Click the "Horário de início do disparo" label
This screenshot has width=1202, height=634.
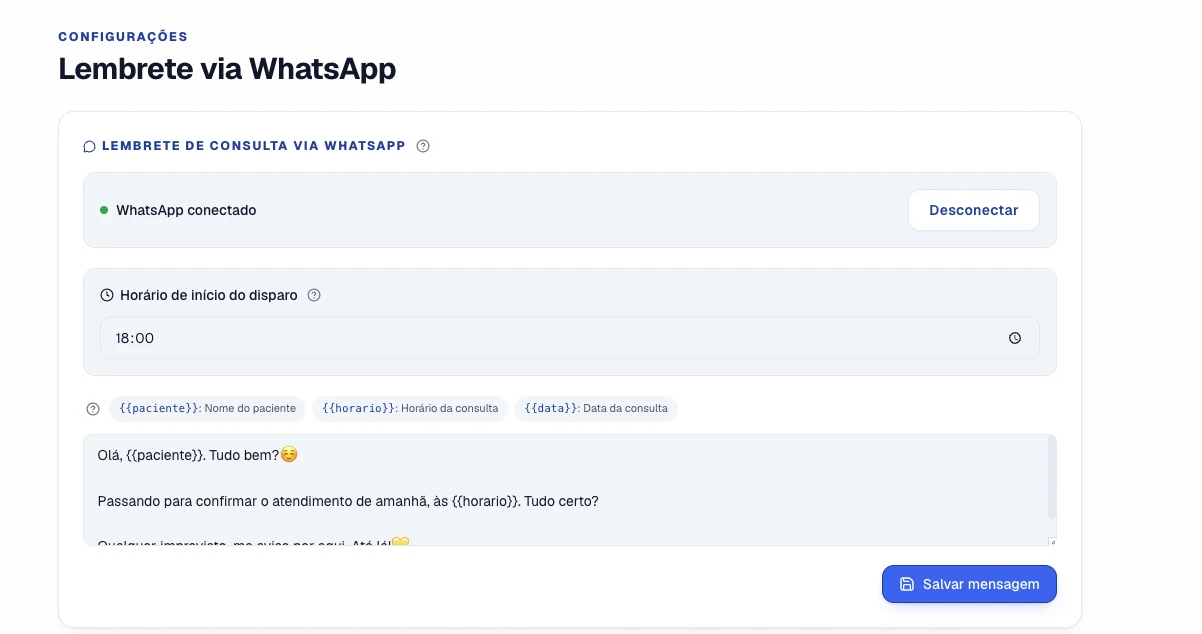tap(209, 295)
